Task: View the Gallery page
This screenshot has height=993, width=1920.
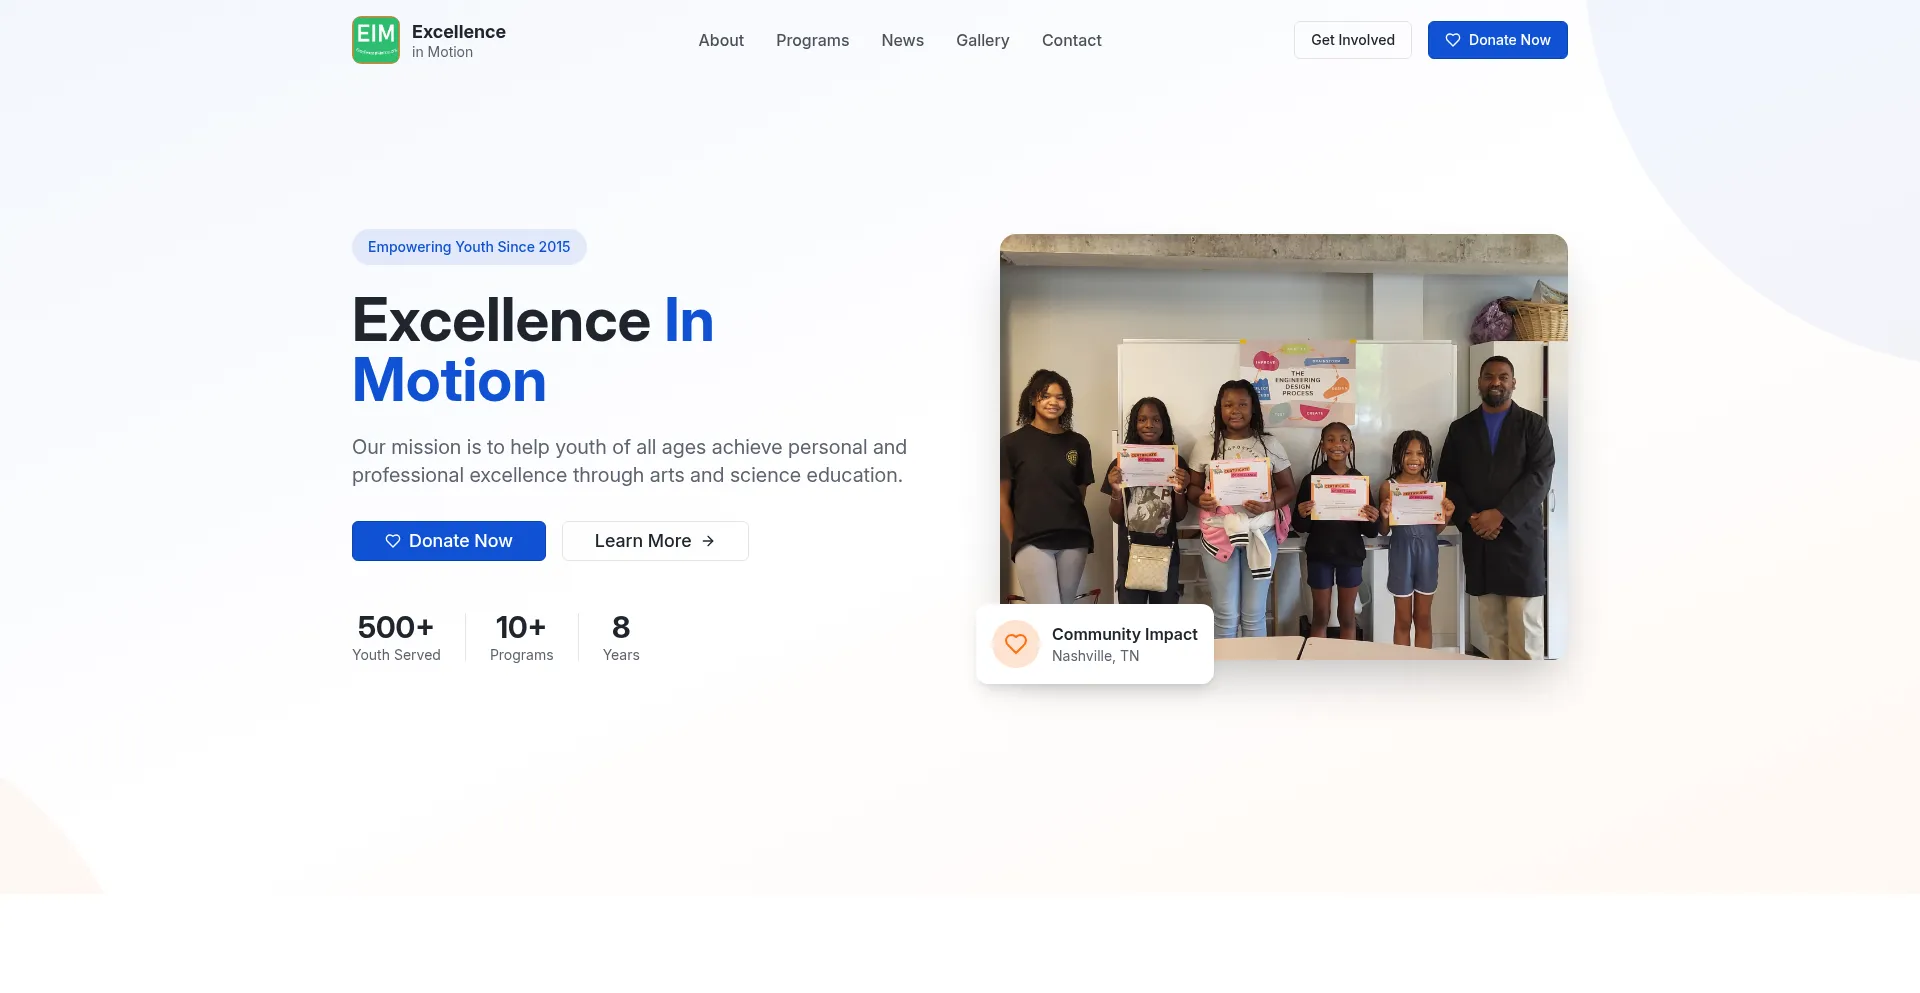Action: click(982, 40)
